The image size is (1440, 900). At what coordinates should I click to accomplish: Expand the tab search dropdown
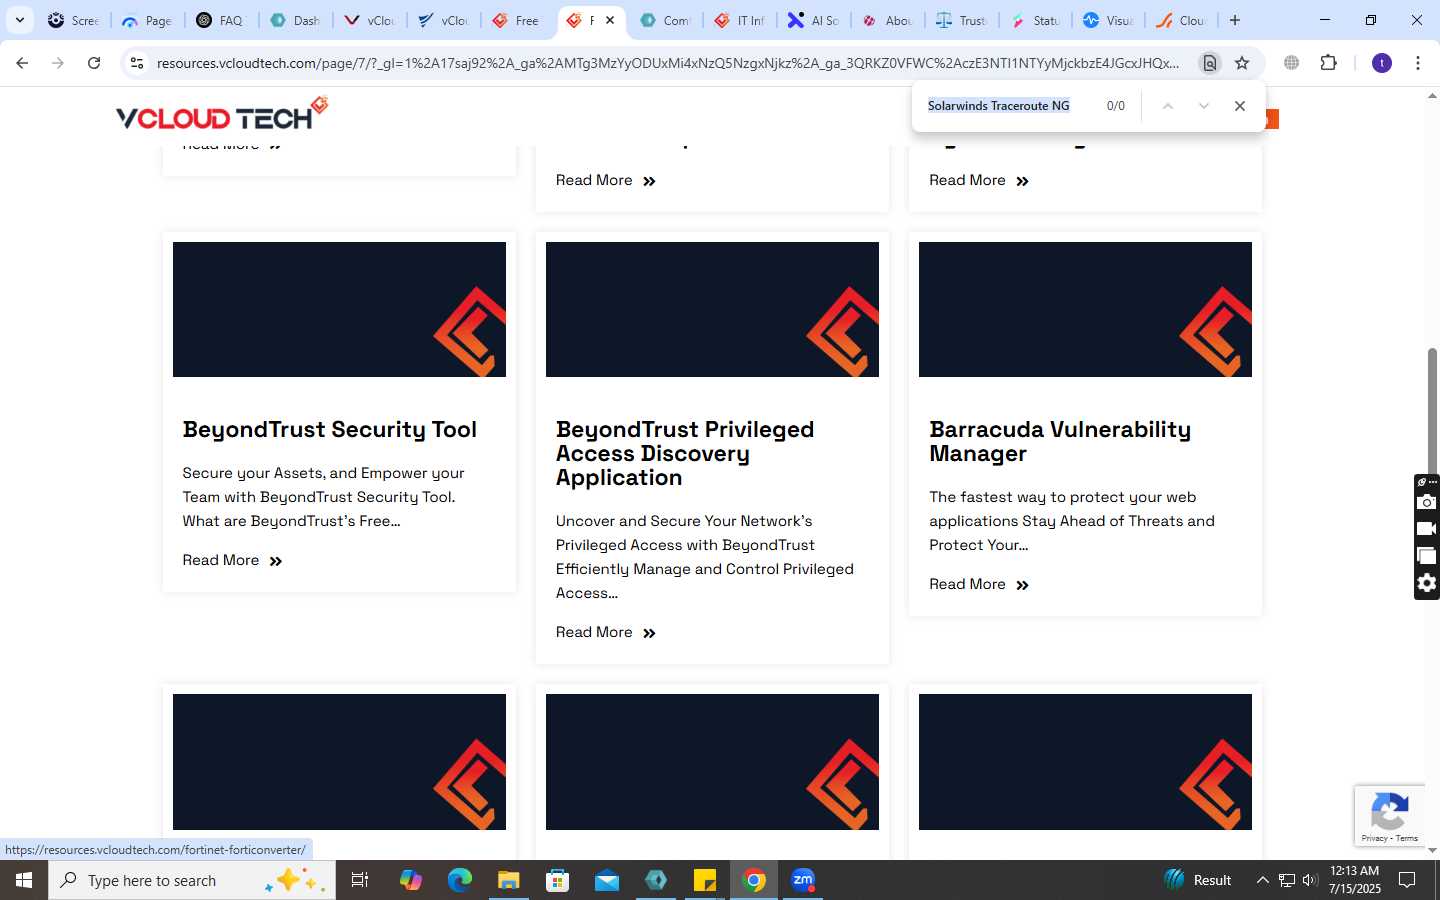(x=19, y=20)
